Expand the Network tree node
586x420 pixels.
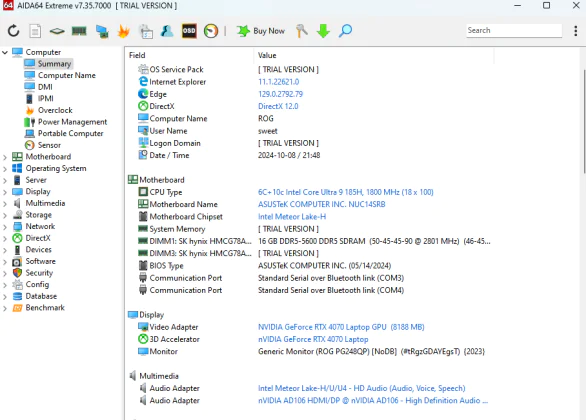pyautogui.click(x=5, y=226)
